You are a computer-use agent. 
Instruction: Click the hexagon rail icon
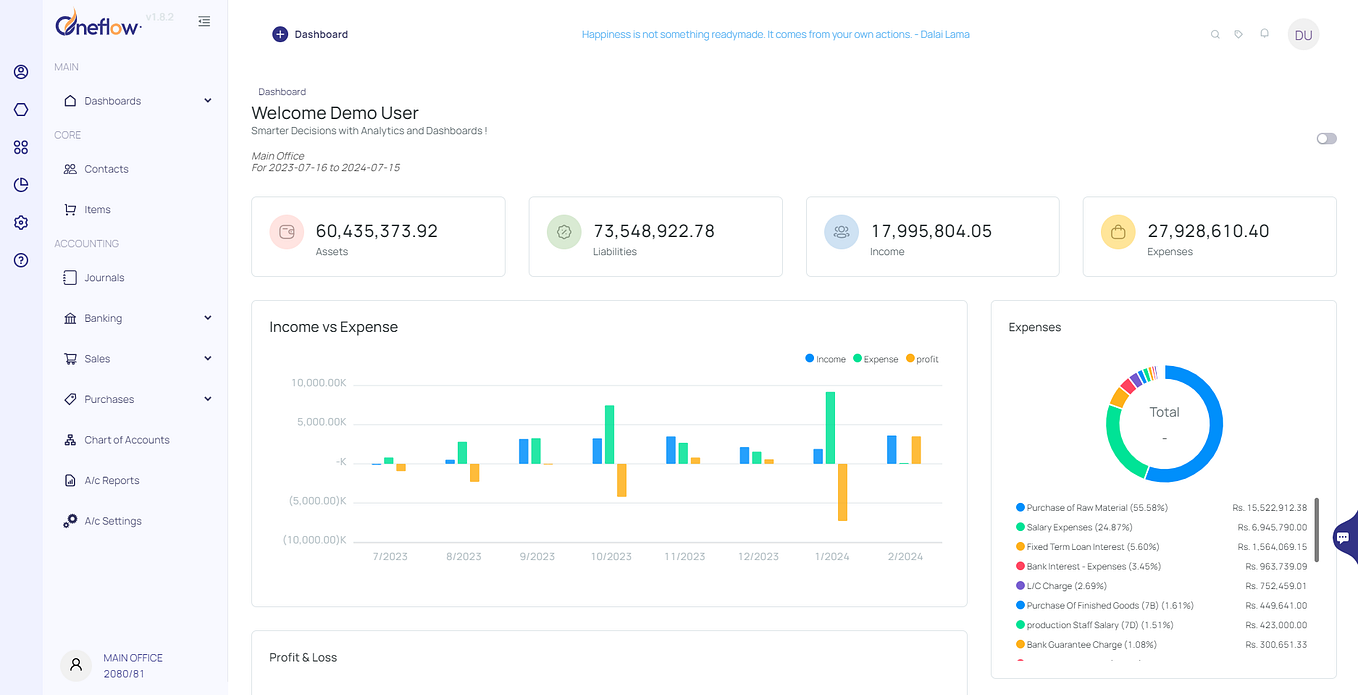pos(21,110)
